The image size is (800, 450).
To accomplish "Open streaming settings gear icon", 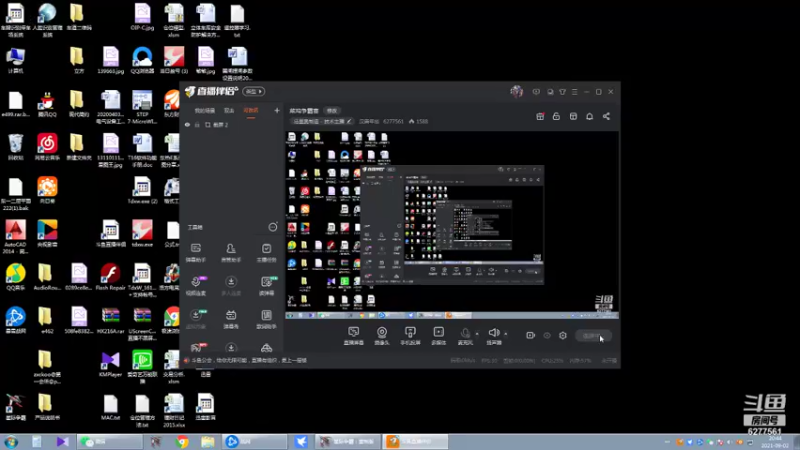I will 563,335.
